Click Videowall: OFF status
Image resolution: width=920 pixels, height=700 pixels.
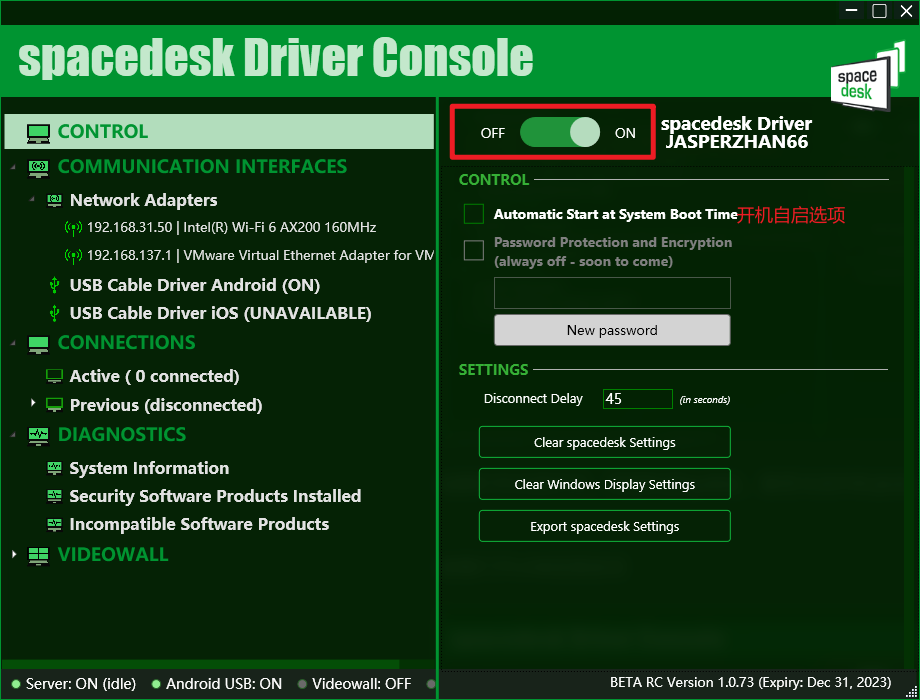click(x=361, y=684)
